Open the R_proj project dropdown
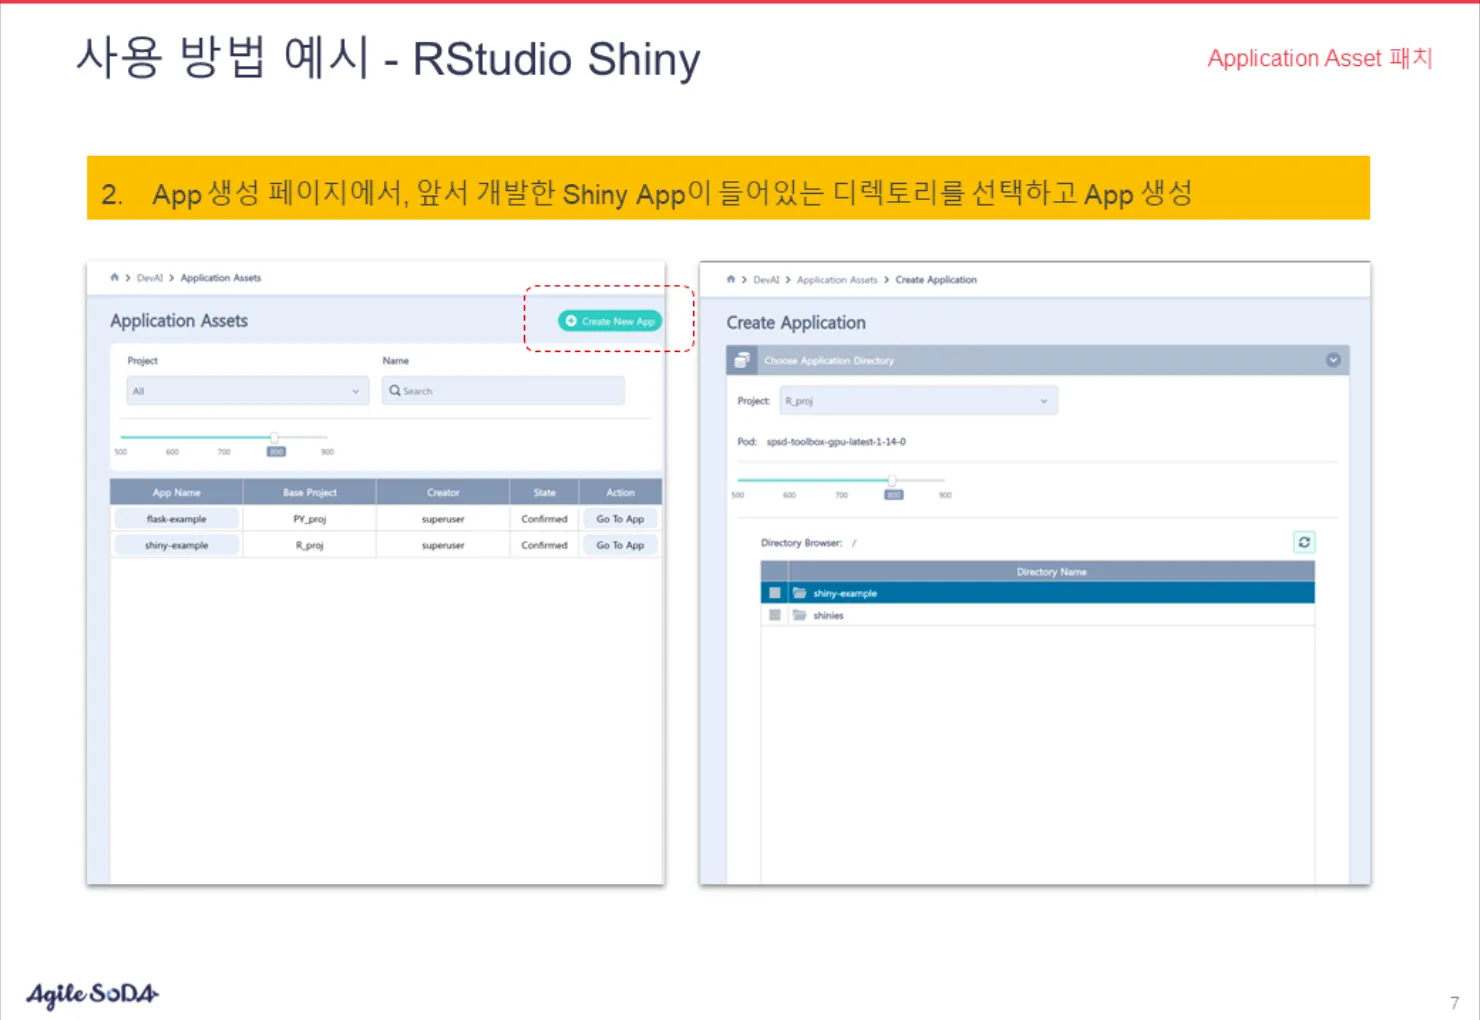This screenshot has height=1020, width=1480. click(918, 401)
